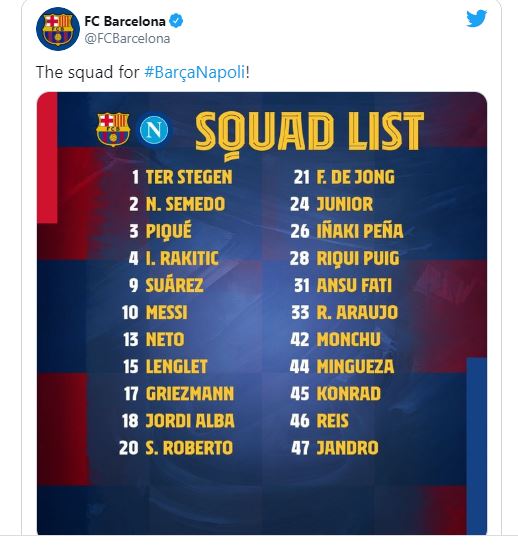
Task: Click SUÁREZ at number 9
Action: pos(174,285)
